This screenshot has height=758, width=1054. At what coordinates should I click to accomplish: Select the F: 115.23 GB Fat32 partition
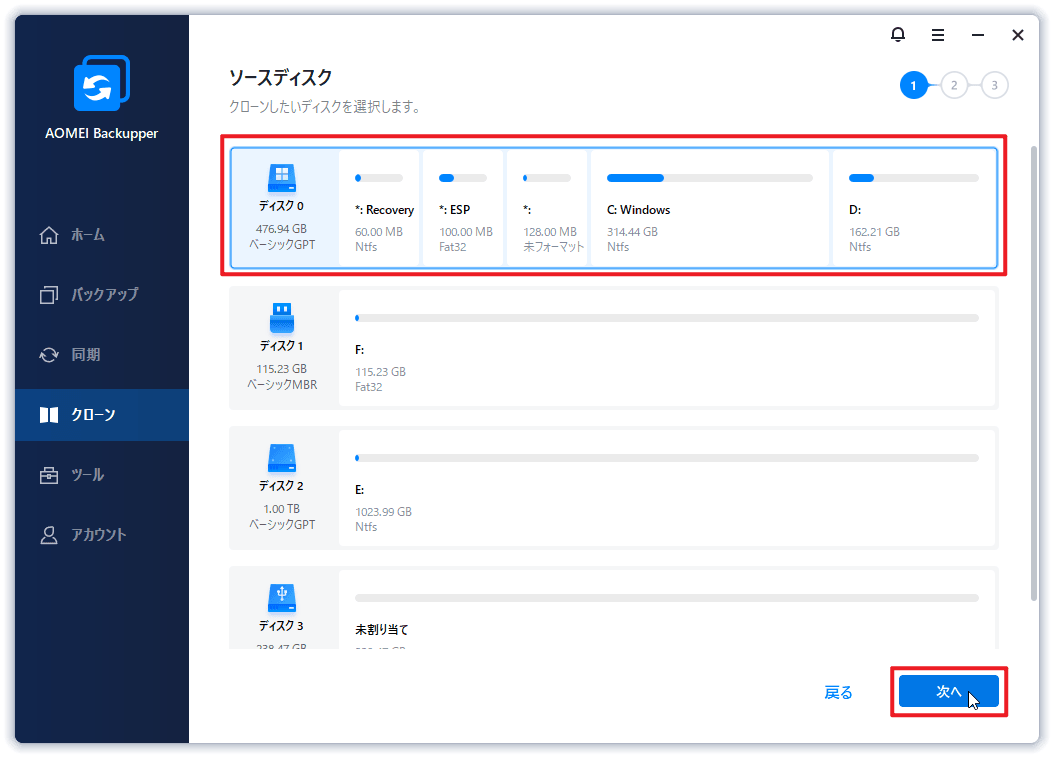[x=667, y=348]
